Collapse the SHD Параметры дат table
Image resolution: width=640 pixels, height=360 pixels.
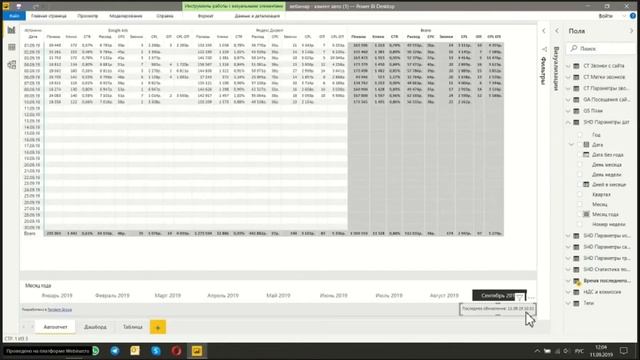568,122
